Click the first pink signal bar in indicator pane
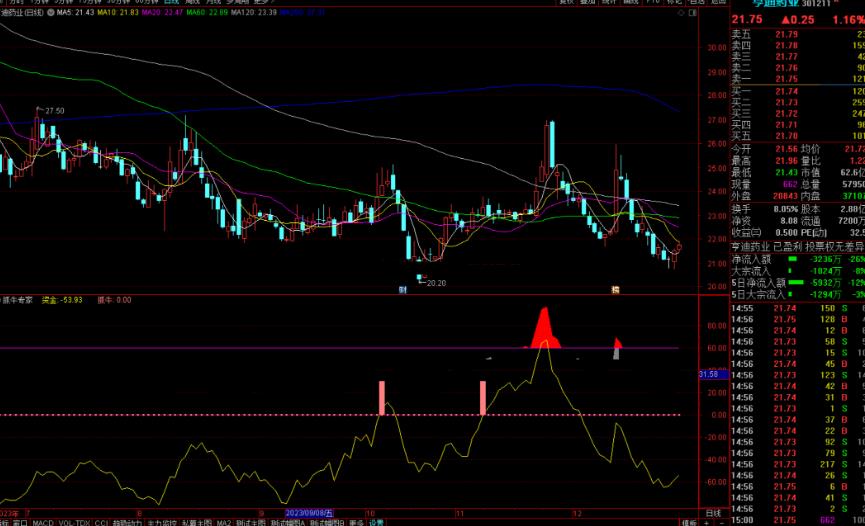The image size is (865, 526). coord(382,398)
